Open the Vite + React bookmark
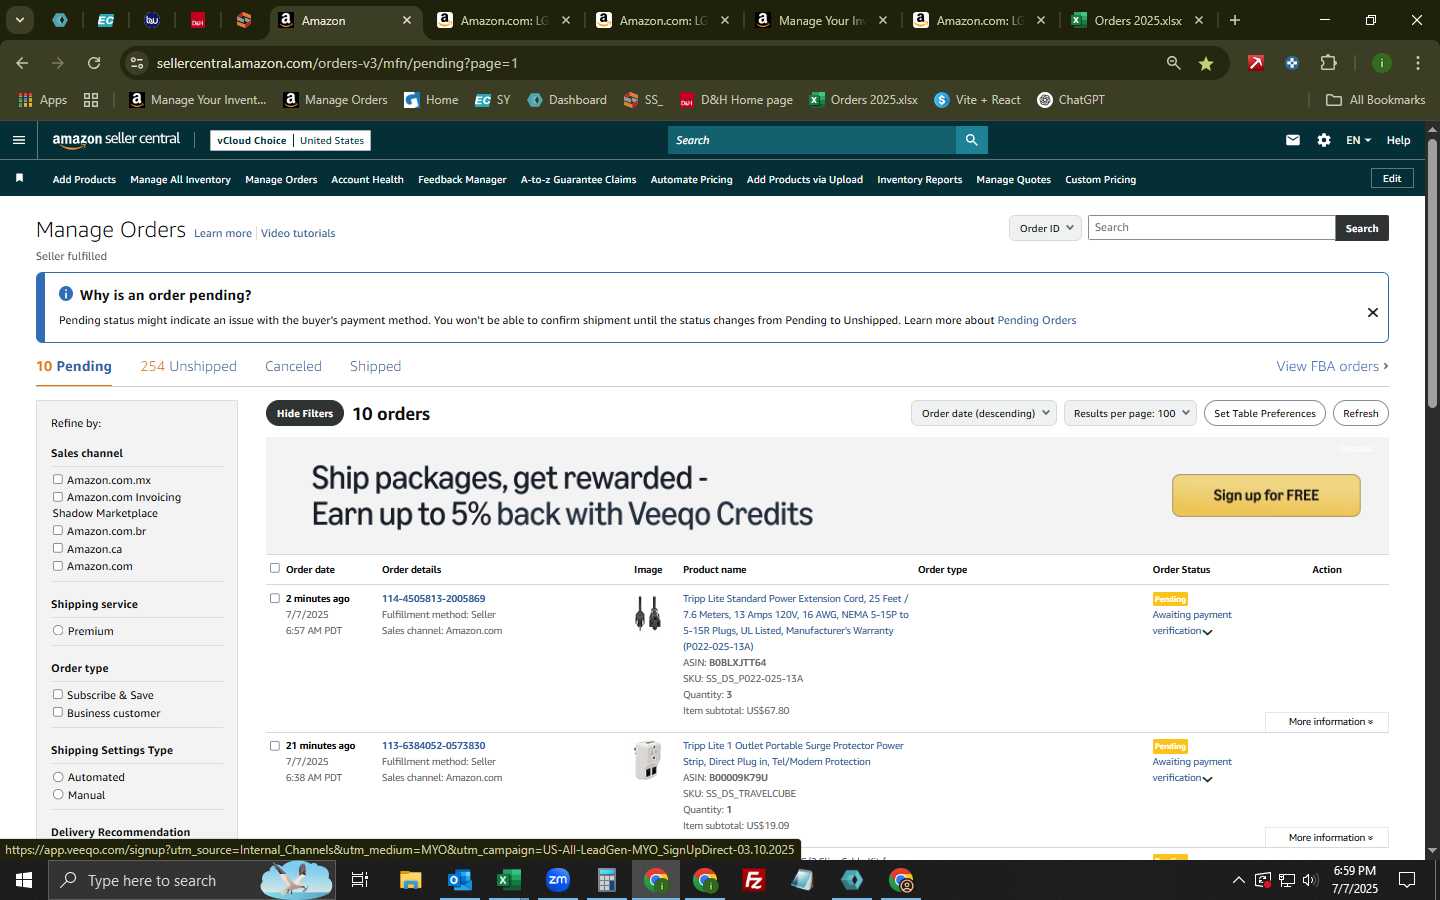This screenshot has width=1440, height=900. (977, 100)
